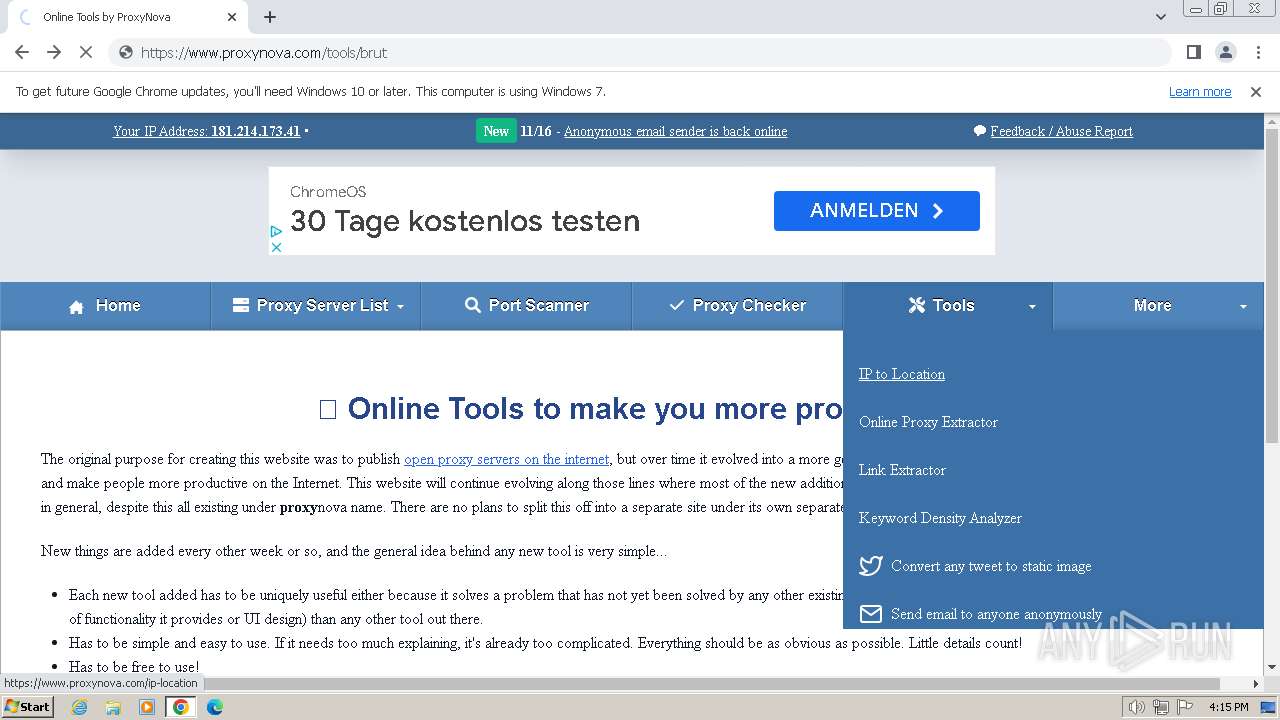Open the side panel icon

(x=1193, y=52)
